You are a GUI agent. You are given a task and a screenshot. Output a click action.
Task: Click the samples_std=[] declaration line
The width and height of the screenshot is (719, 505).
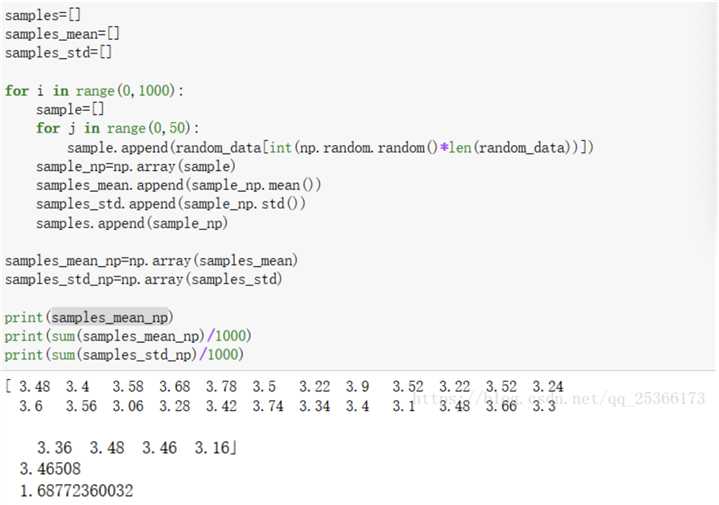(x=57, y=51)
